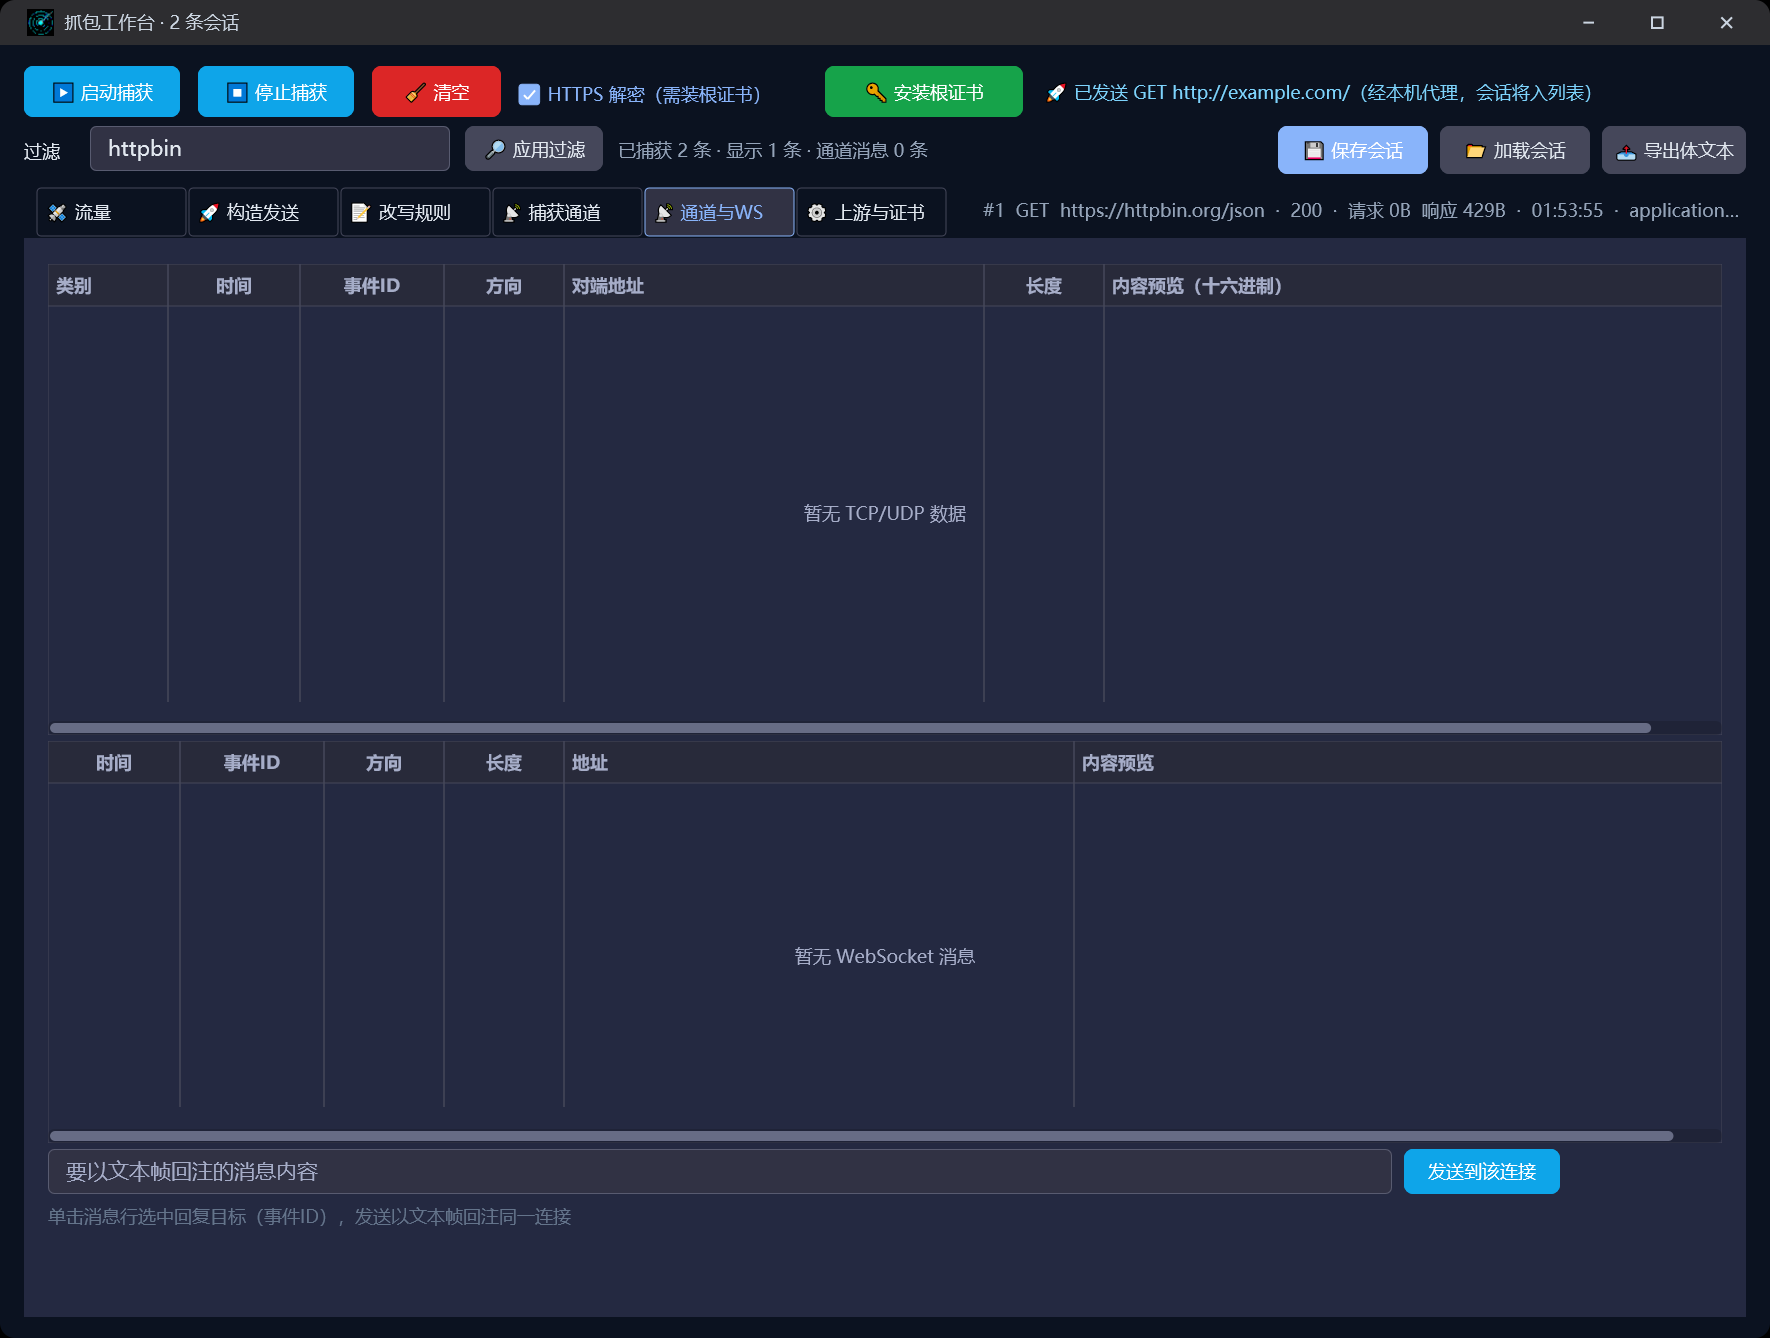Click the rocket icon beside 已发送 GET status

1055,93
